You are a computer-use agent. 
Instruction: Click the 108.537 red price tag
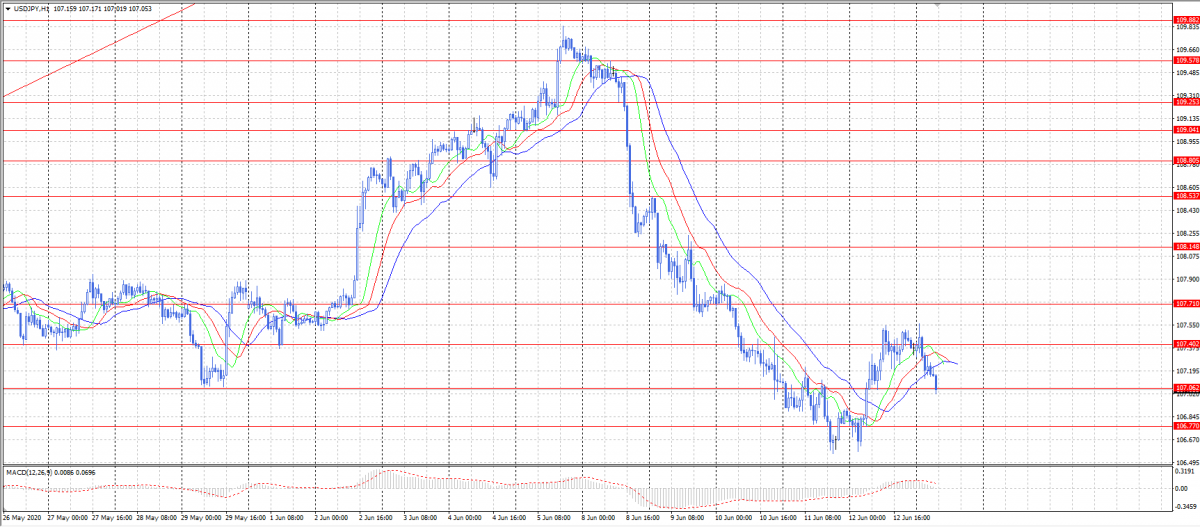coord(1187,196)
